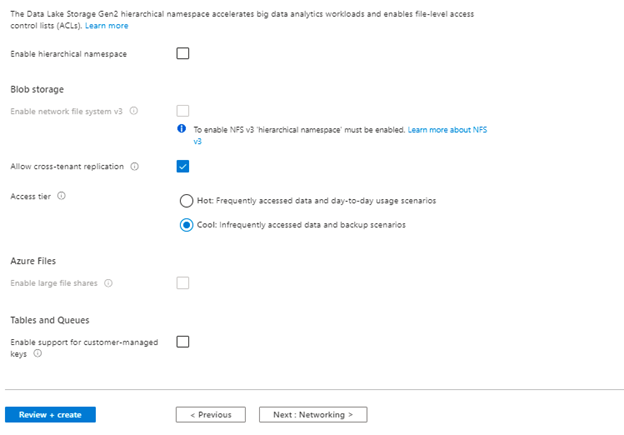This screenshot has height=435, width=624.
Task: Proceed with Next : Networking button
Action: pyautogui.click(x=312, y=414)
